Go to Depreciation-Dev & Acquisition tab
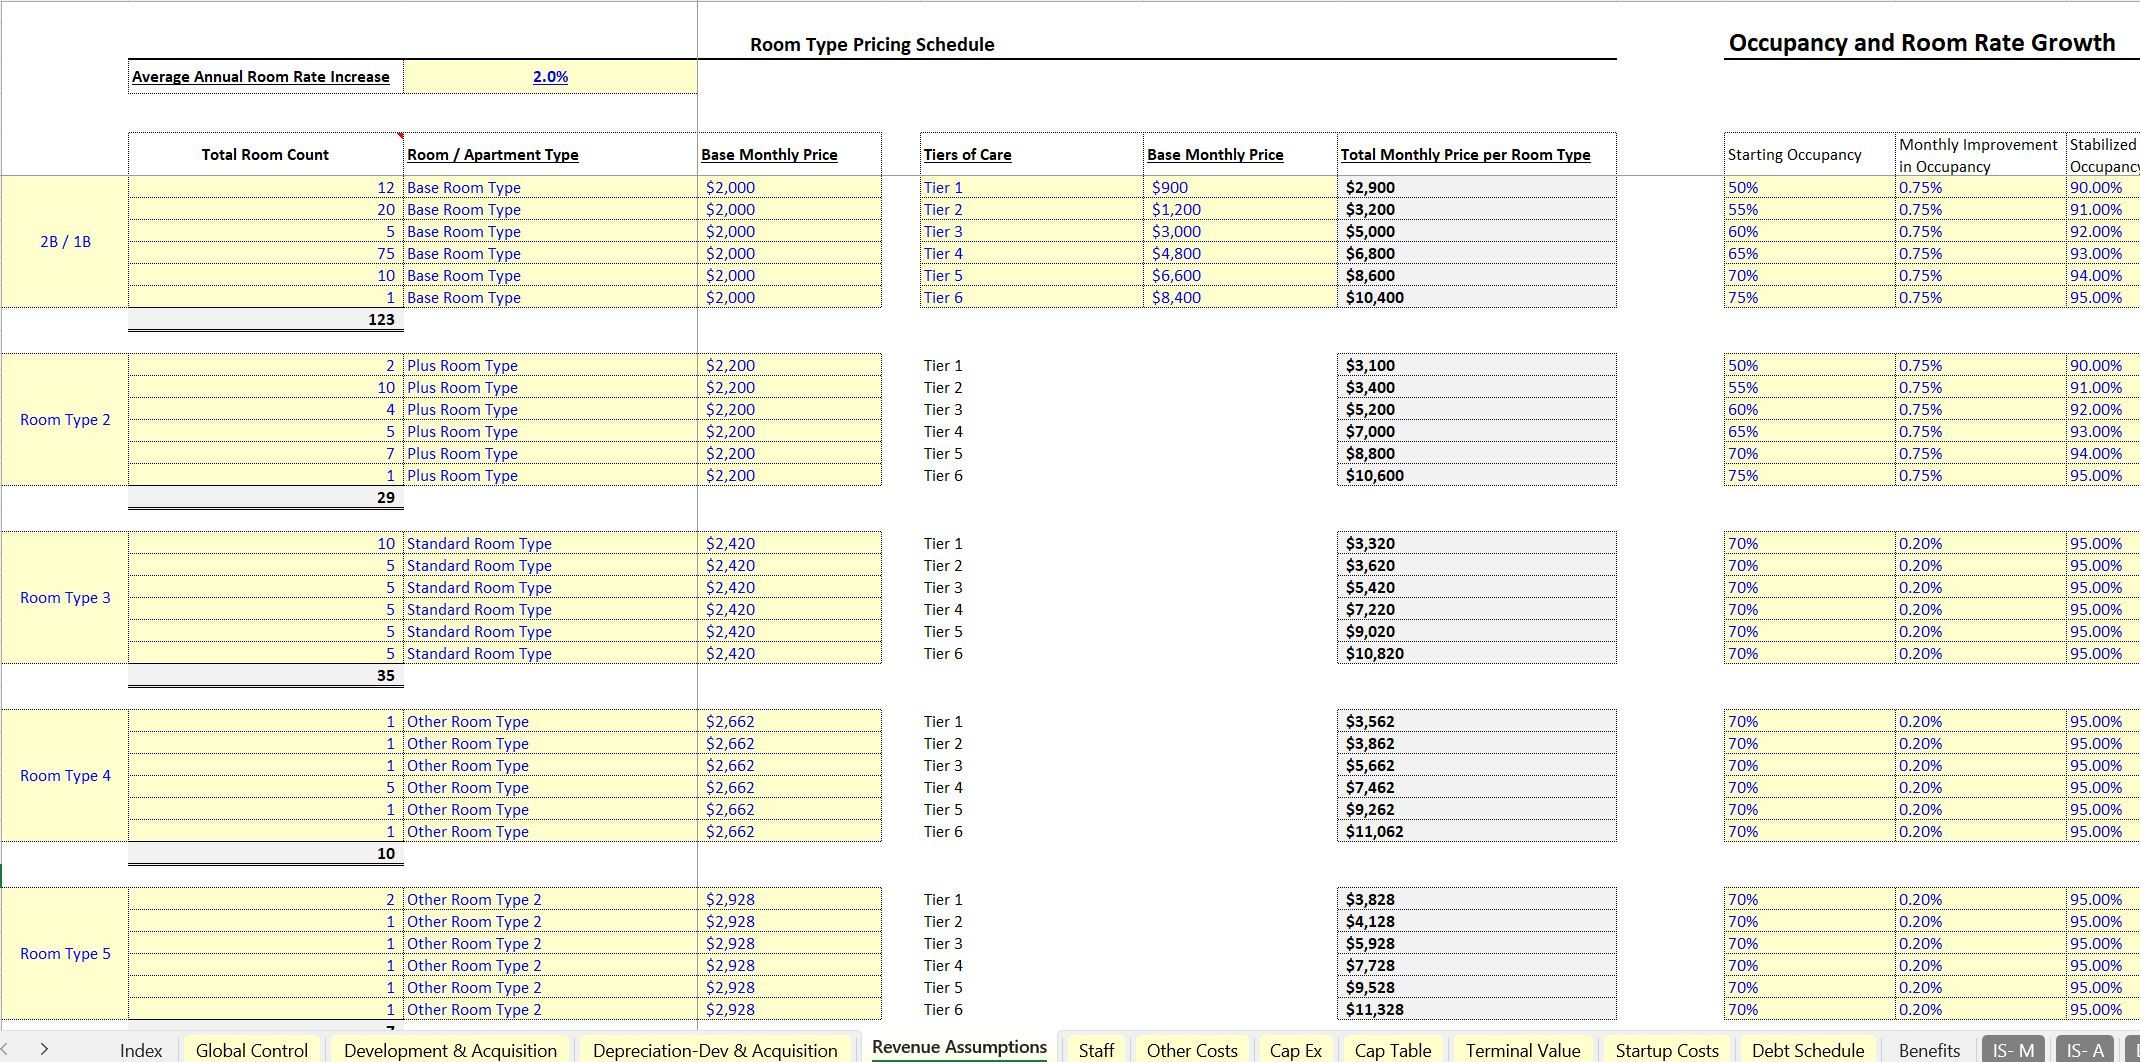 coord(715,1050)
